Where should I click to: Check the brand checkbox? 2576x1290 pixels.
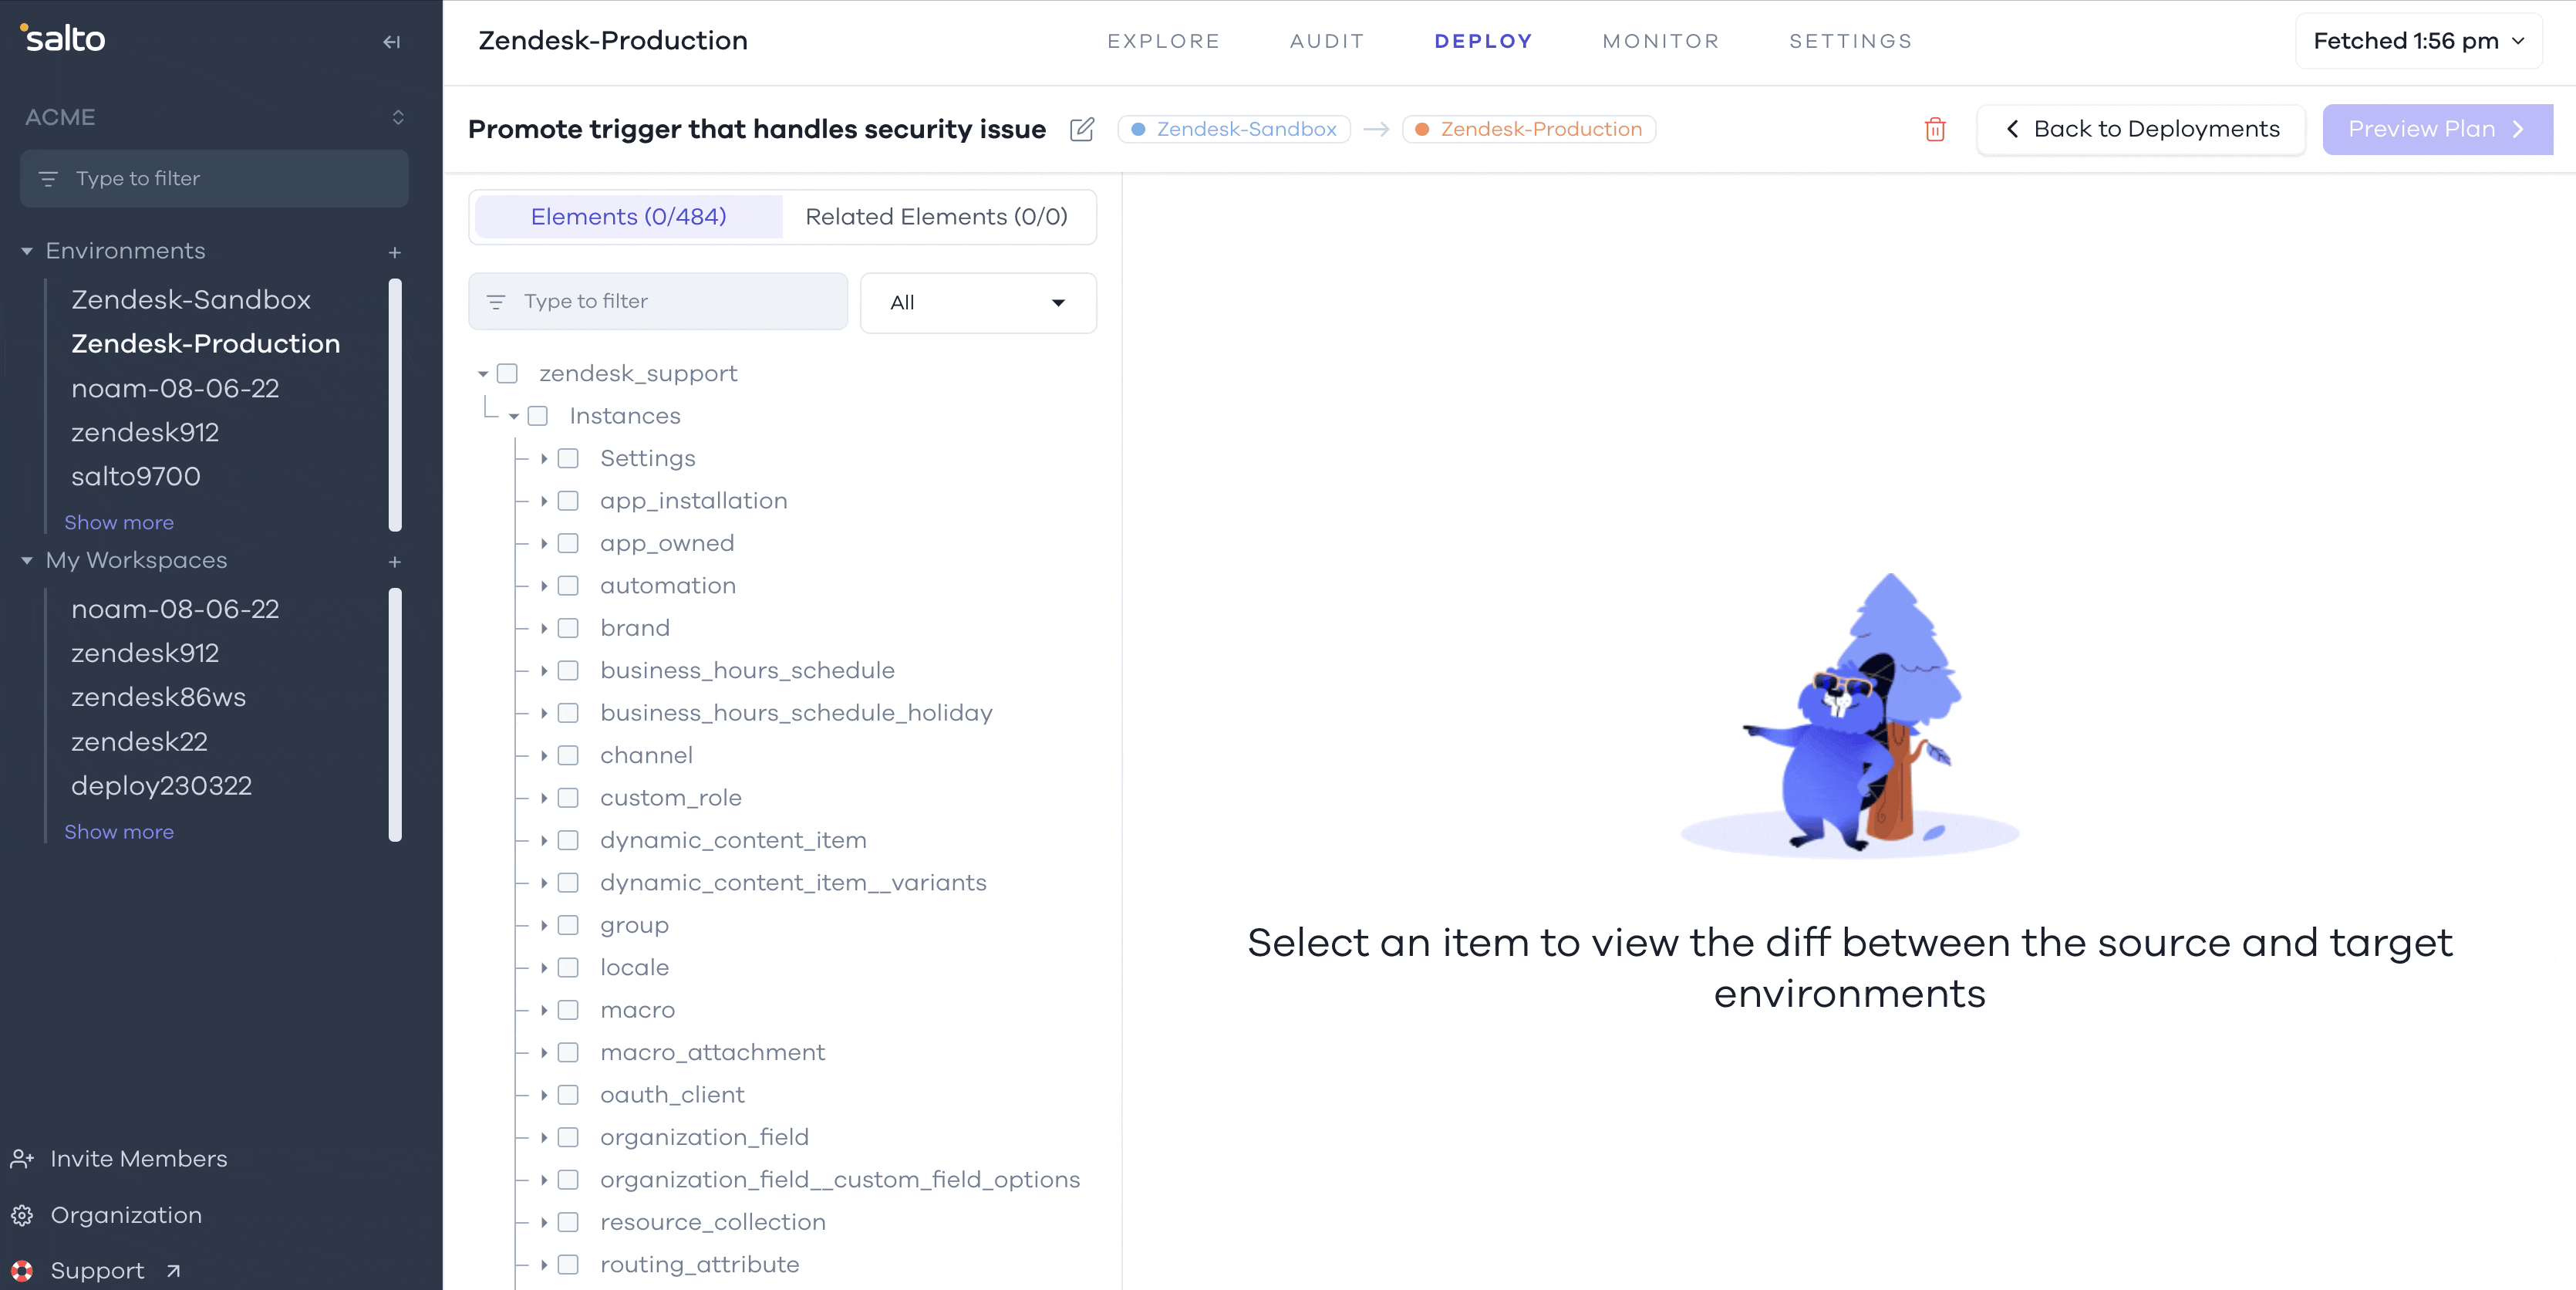coord(568,628)
